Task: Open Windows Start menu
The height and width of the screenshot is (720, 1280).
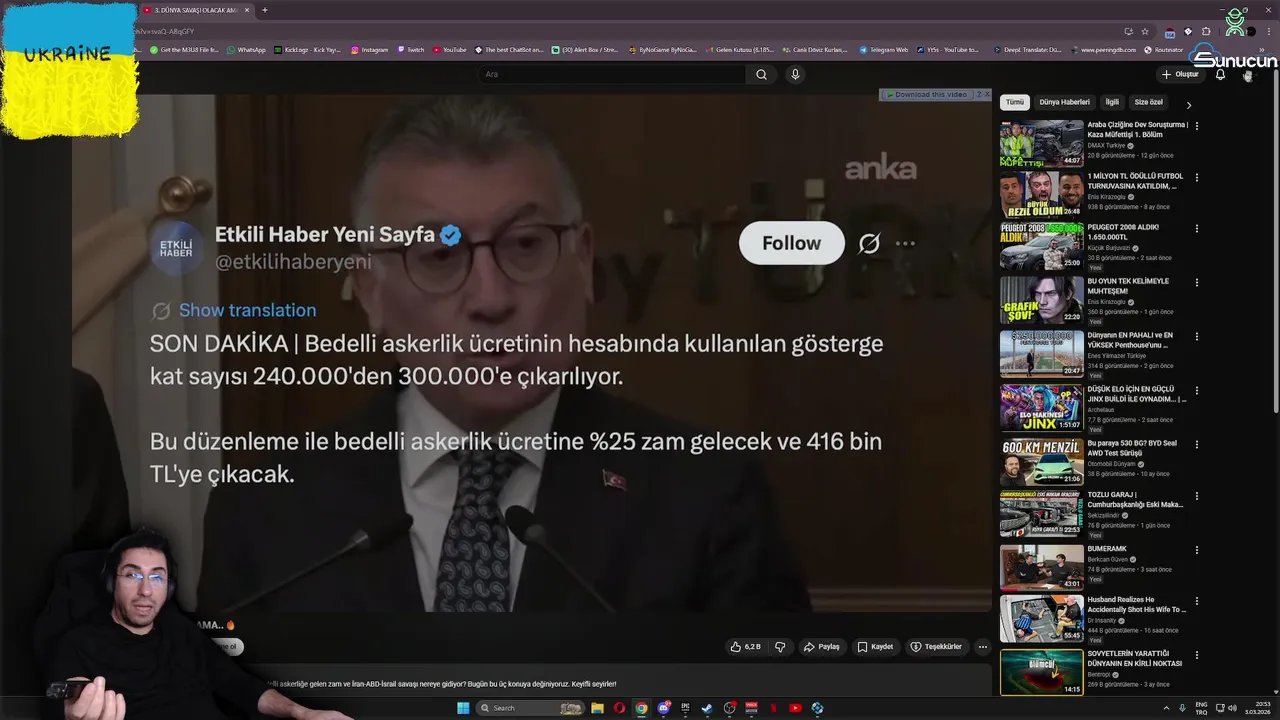Action: [x=463, y=708]
